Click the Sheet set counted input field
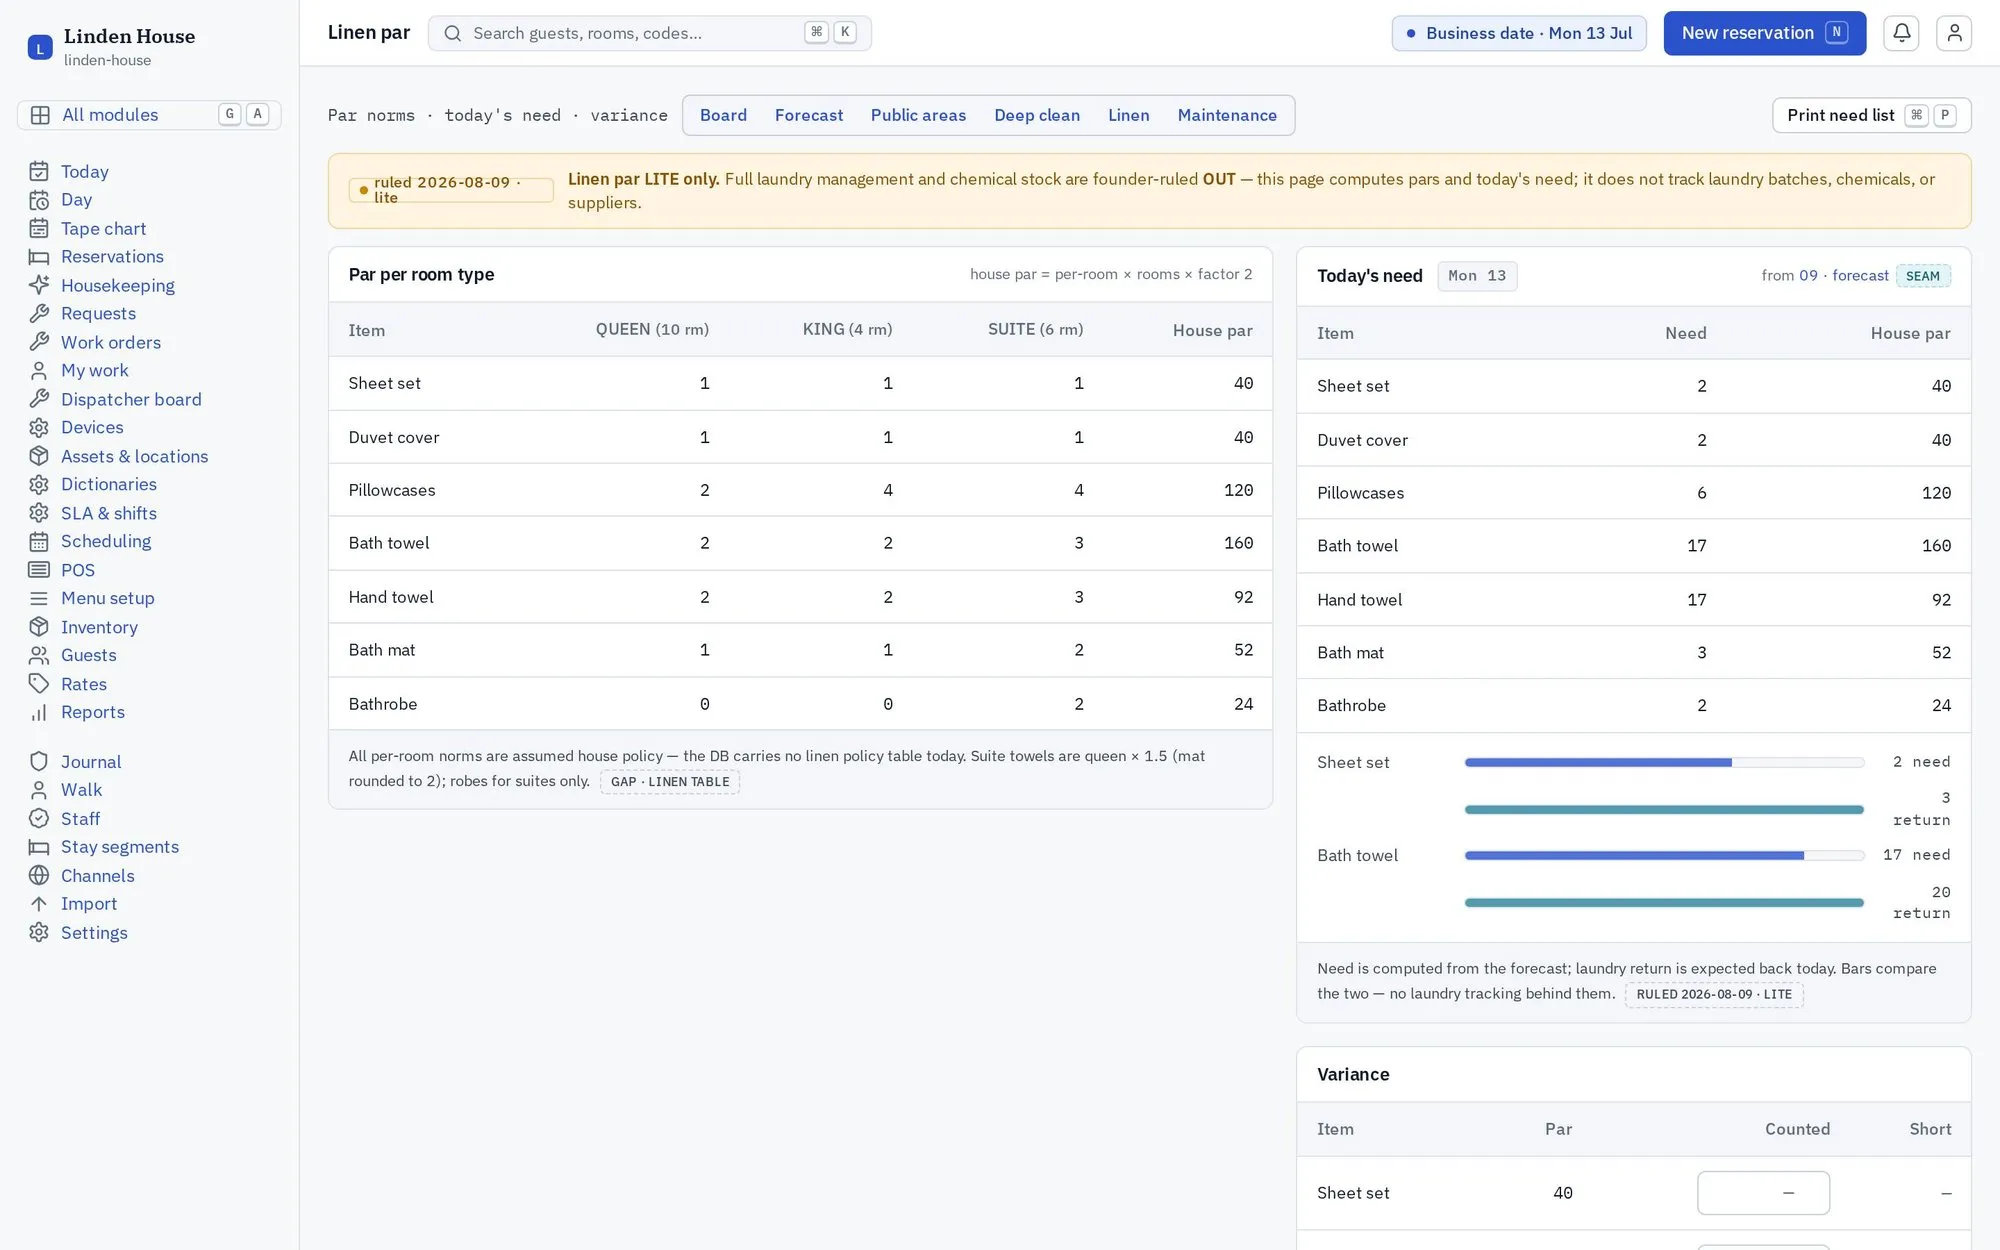The height and width of the screenshot is (1250, 2000). (1763, 1193)
